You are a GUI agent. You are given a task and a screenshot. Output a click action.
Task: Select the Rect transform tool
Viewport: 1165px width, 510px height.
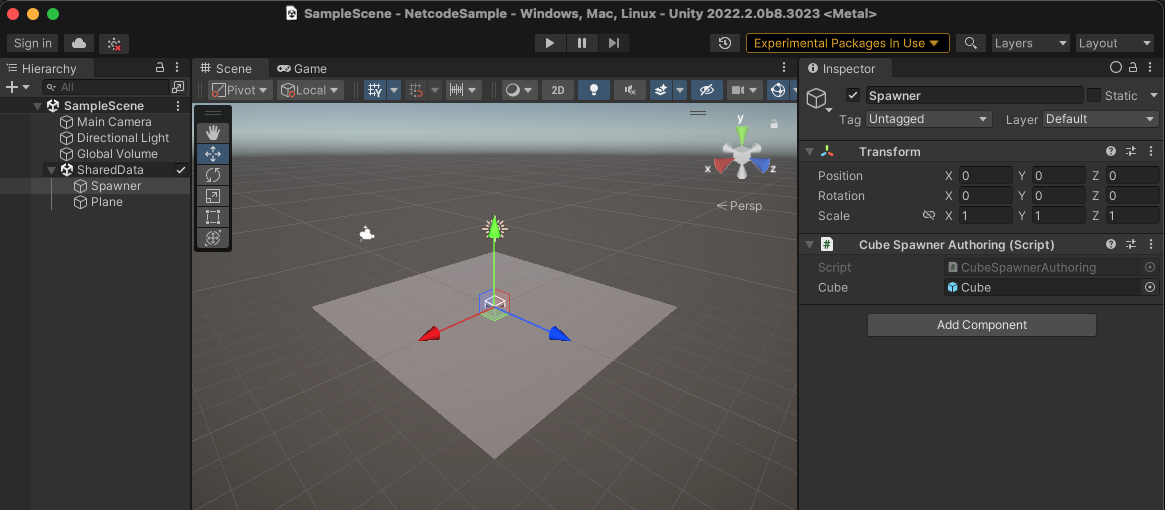coord(212,217)
